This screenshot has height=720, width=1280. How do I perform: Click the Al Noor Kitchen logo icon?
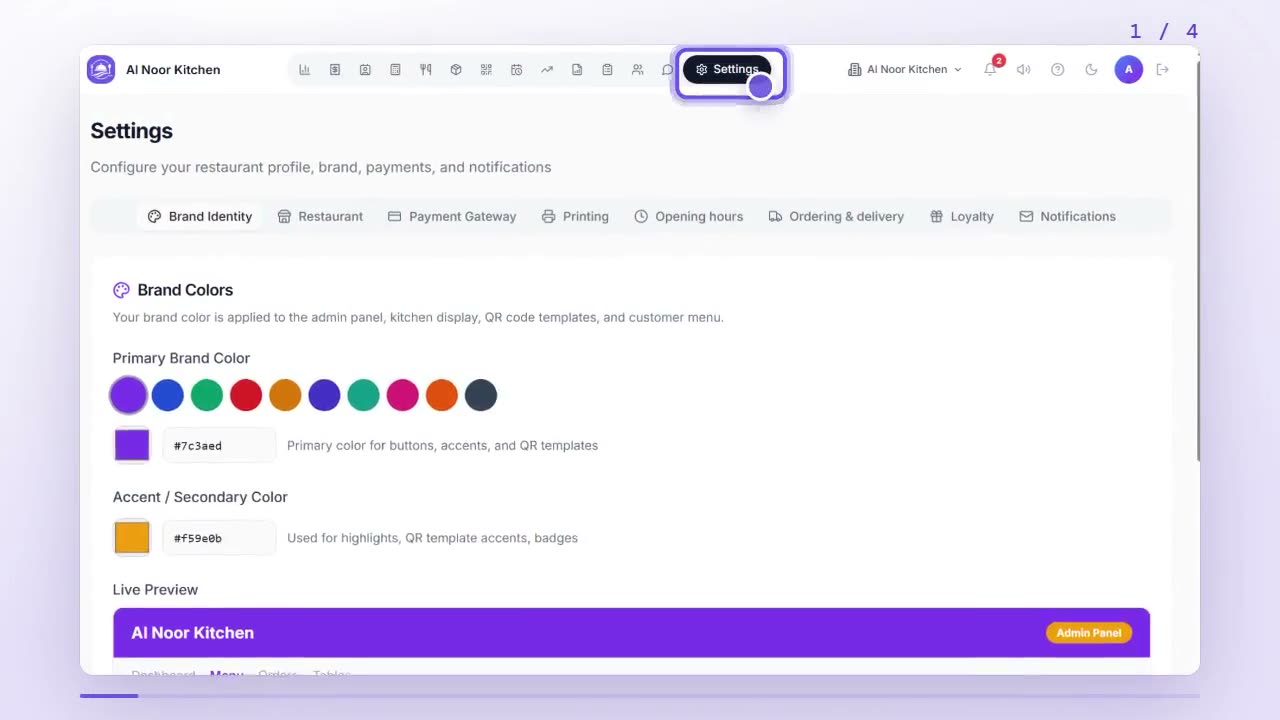101,69
